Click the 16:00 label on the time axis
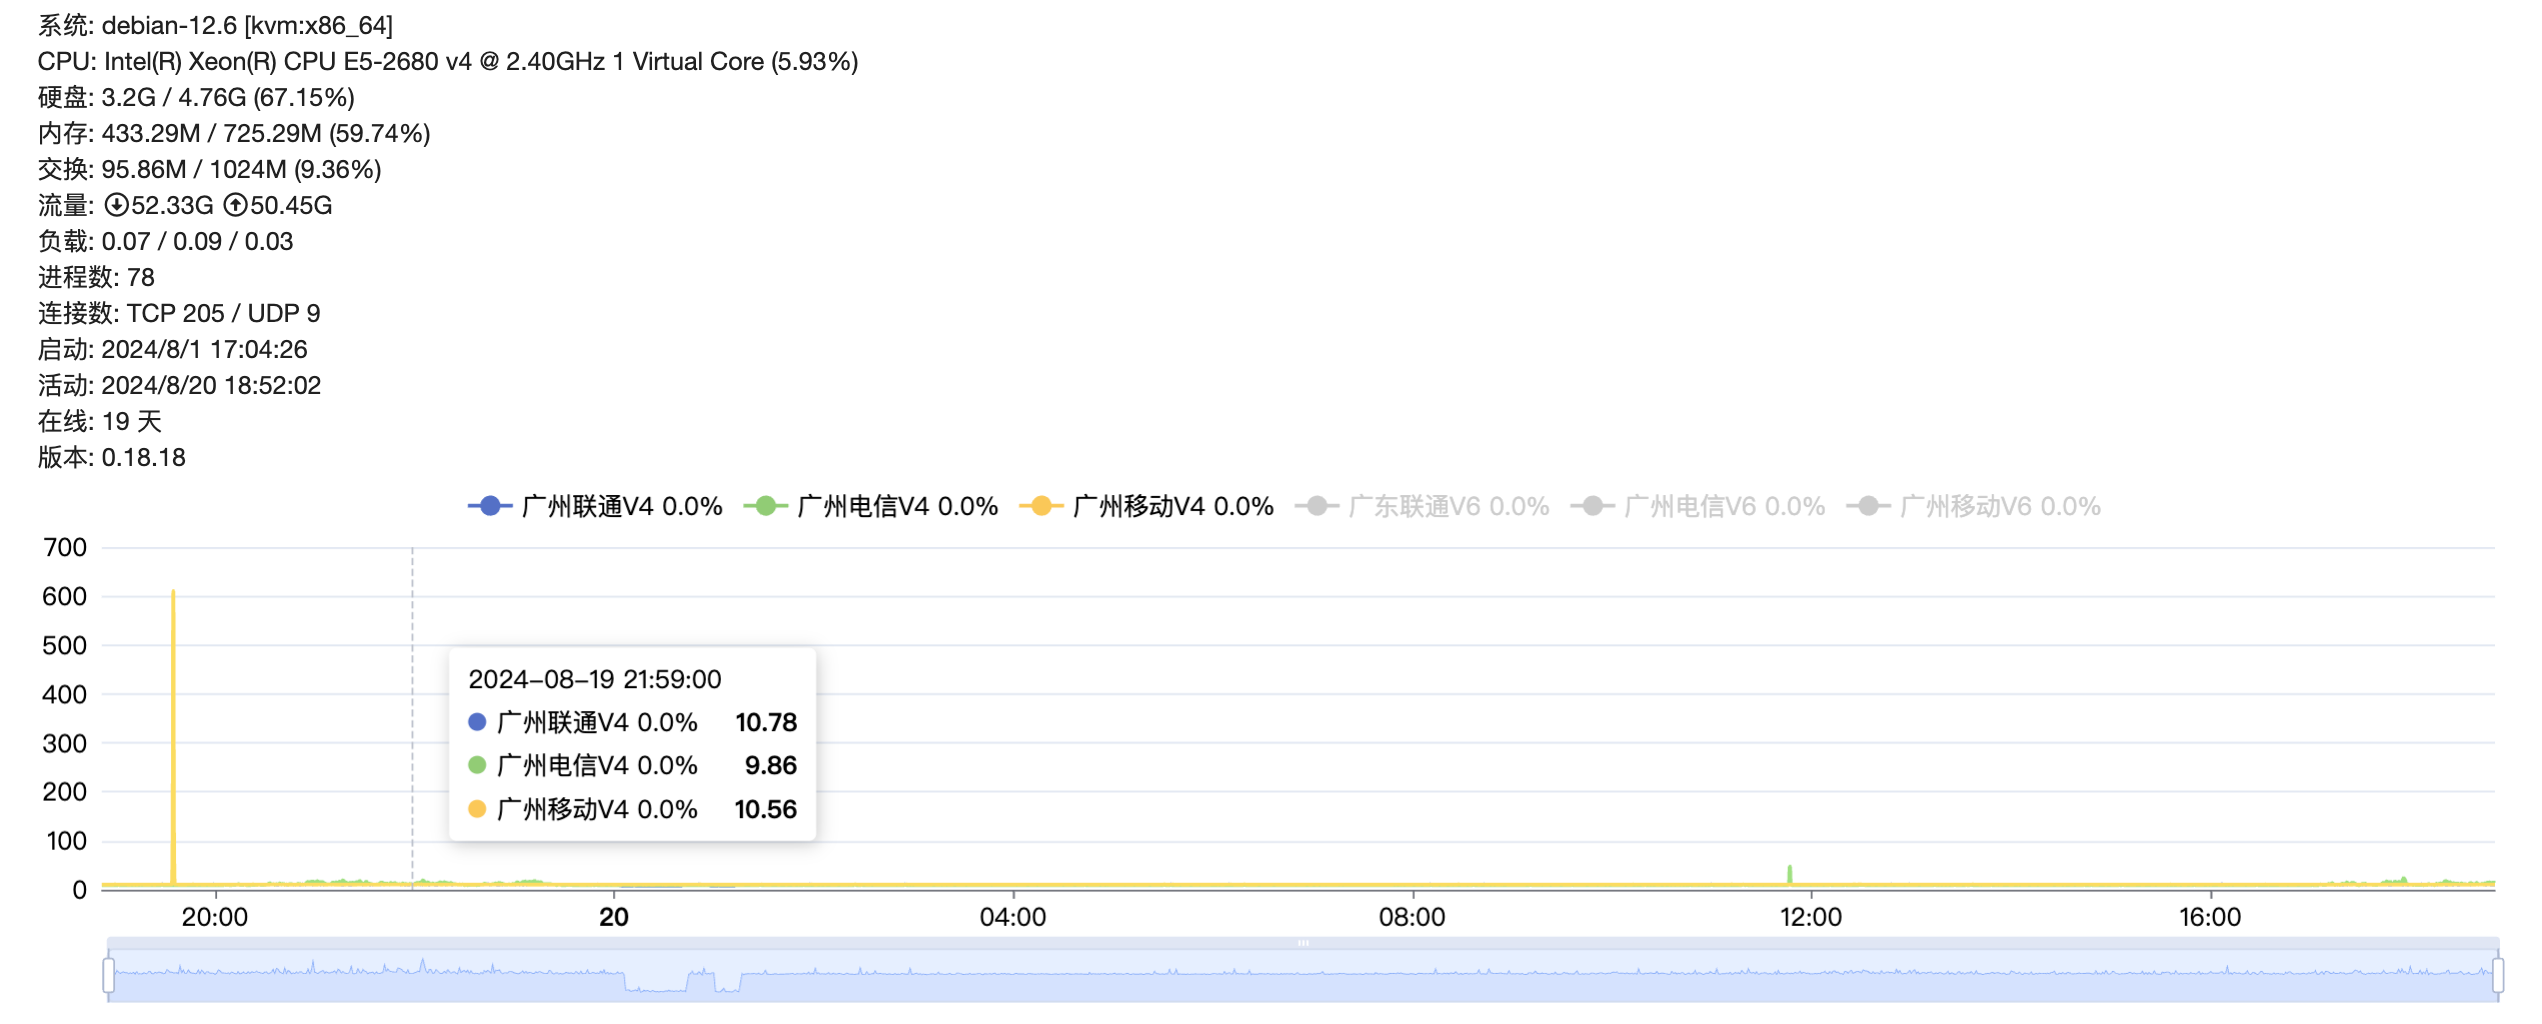2542x1024 pixels. (2209, 917)
